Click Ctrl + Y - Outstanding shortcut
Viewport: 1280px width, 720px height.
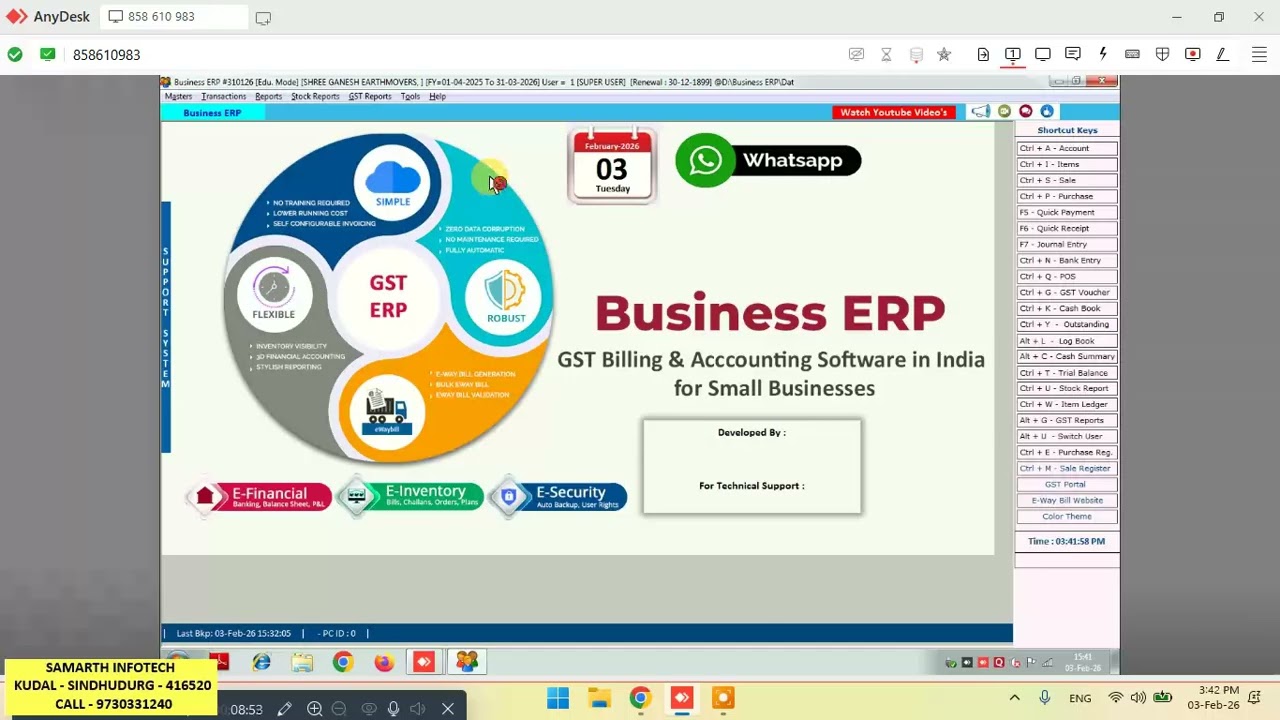pyautogui.click(x=1067, y=324)
